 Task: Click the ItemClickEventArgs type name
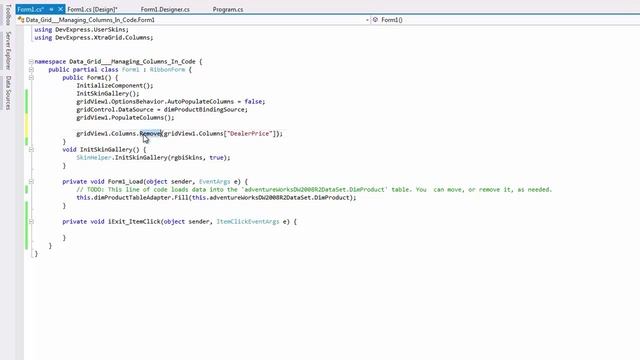(x=248, y=222)
